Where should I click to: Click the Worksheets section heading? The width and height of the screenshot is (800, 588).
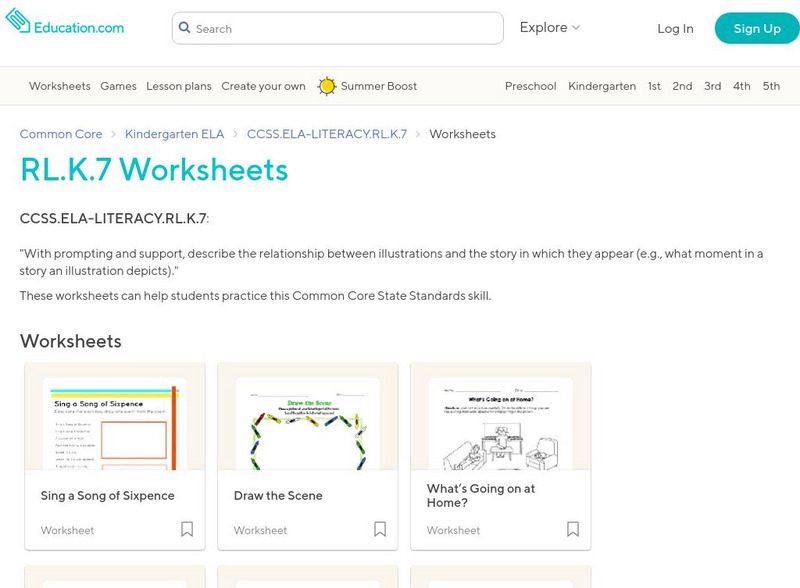coord(71,341)
